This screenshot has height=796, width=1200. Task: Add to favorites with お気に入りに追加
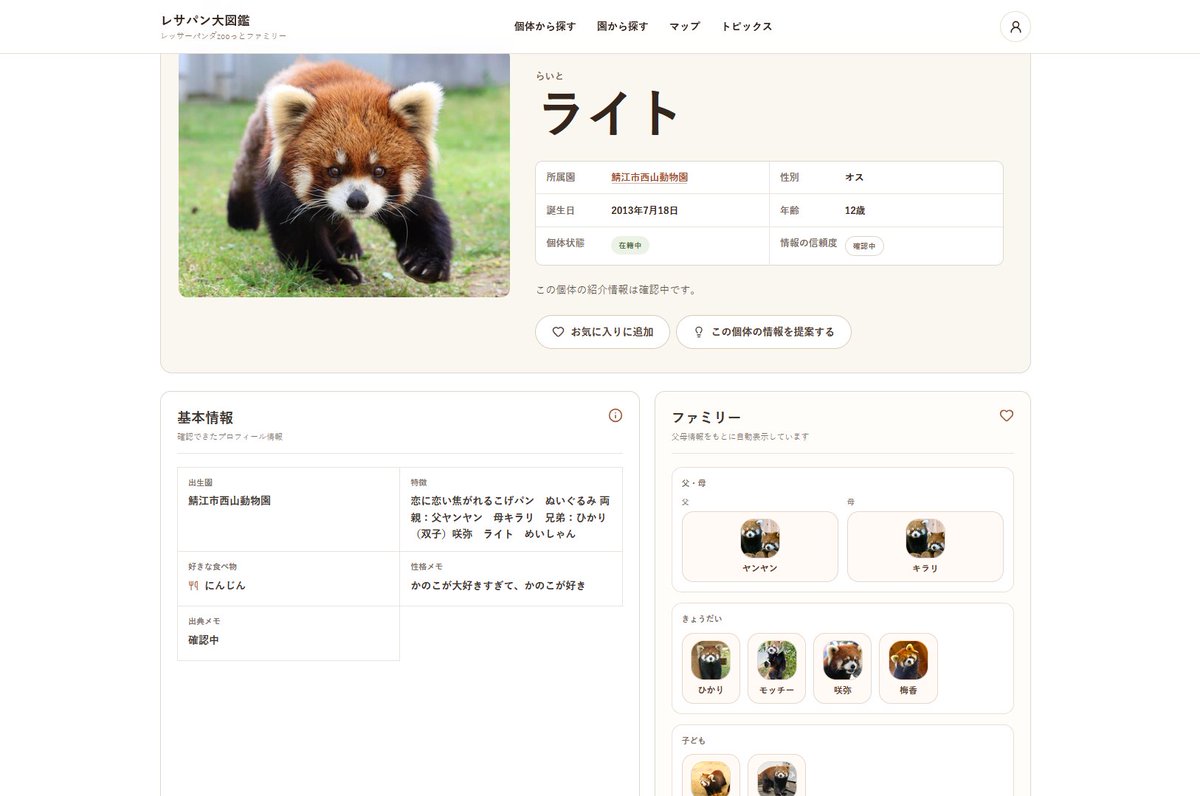[602, 332]
